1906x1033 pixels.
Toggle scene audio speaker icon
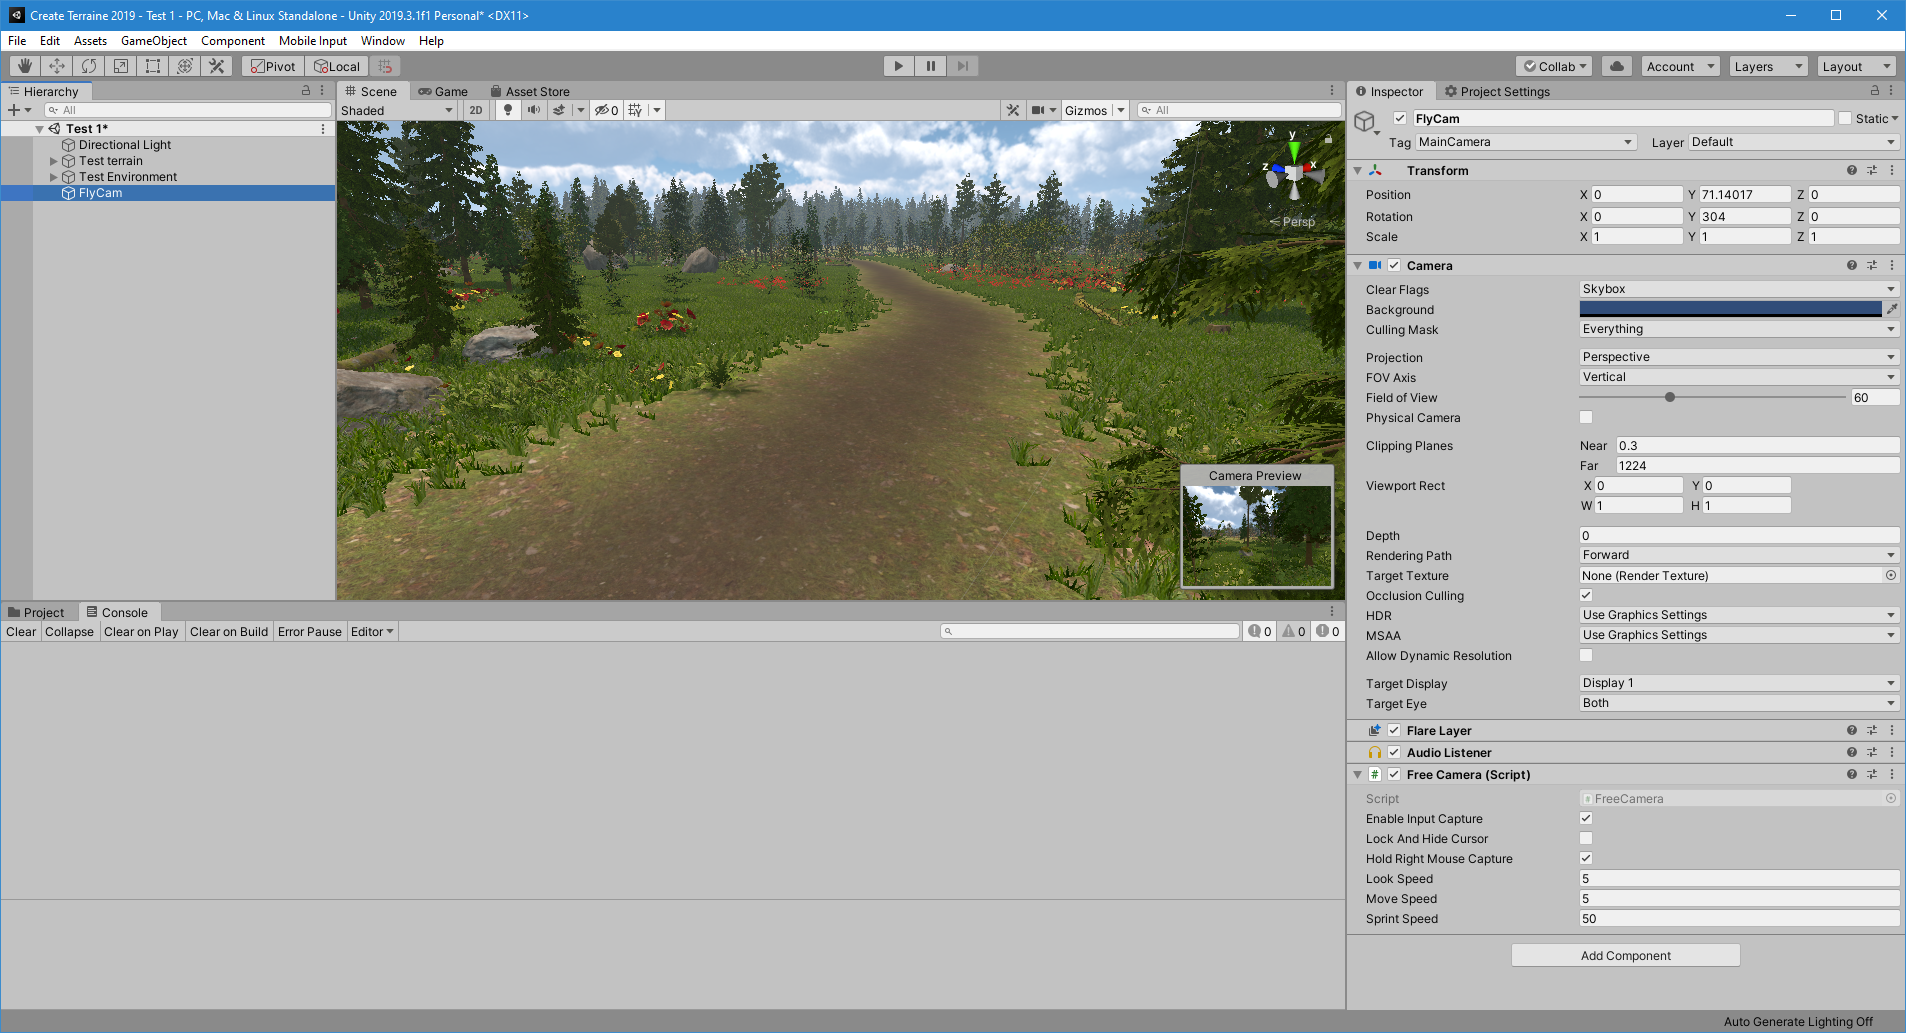click(534, 110)
